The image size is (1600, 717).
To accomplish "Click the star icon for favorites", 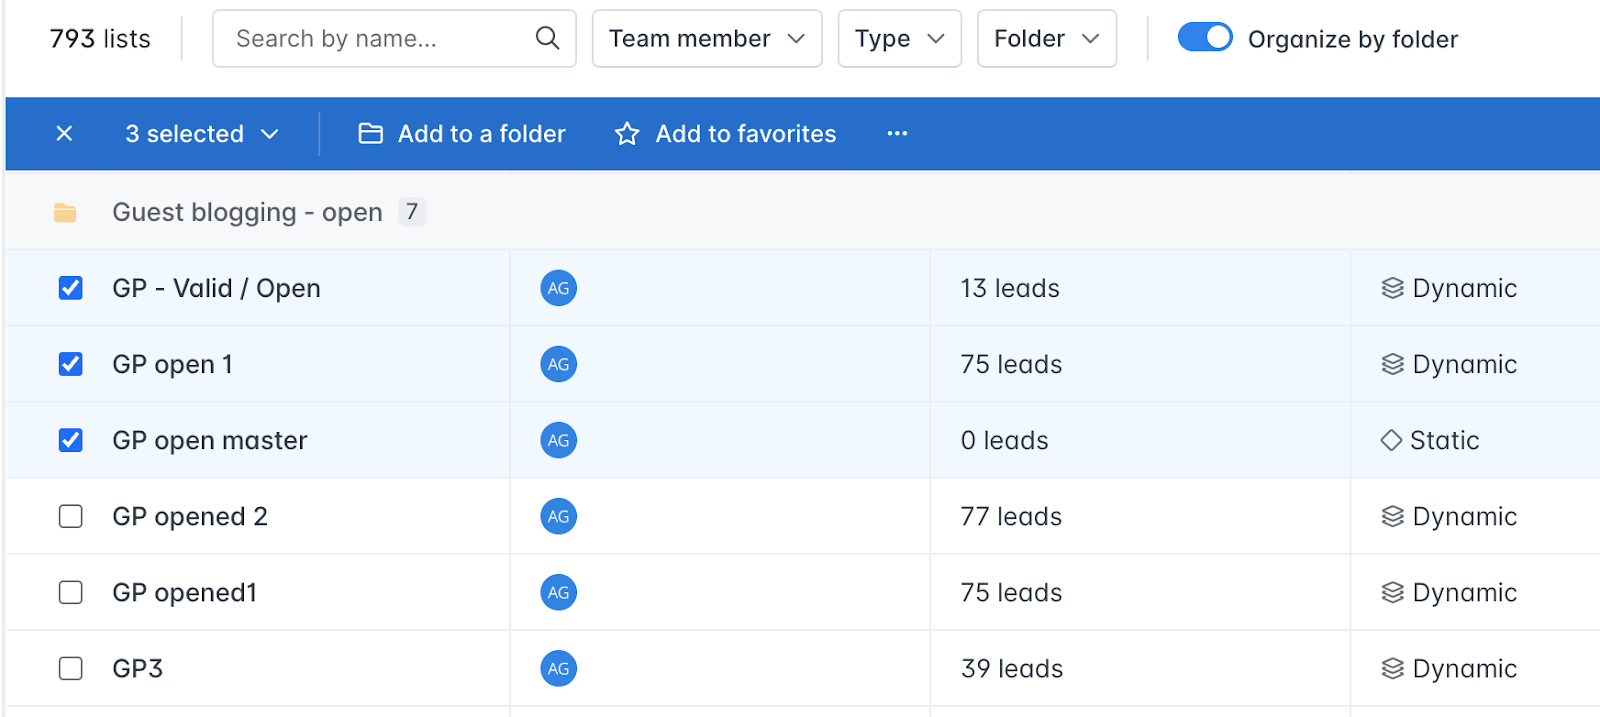I will pos(627,133).
